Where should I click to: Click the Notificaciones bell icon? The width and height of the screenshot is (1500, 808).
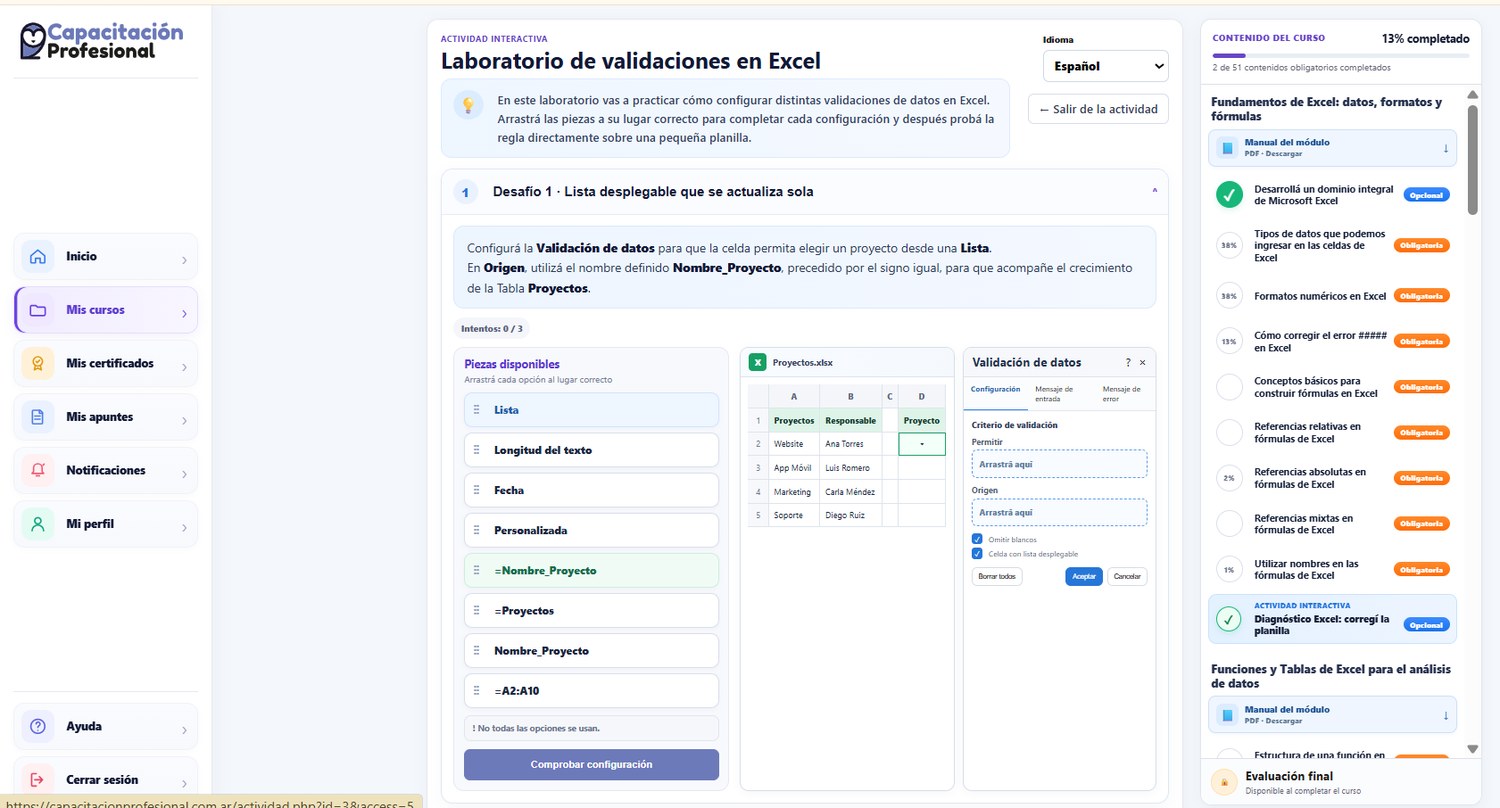pyautogui.click(x=38, y=470)
